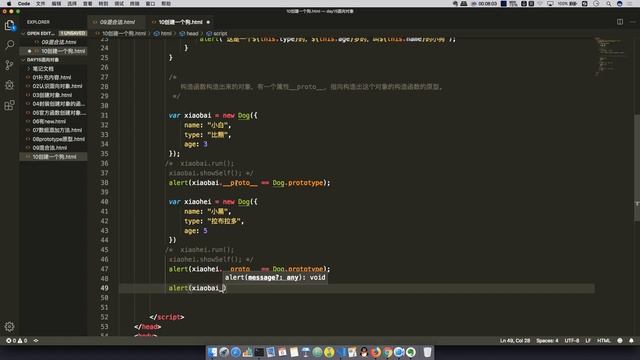Click the feedback smiley in status bar
Image resolution: width=640 pixels, height=360 pixels.
pos(620,340)
